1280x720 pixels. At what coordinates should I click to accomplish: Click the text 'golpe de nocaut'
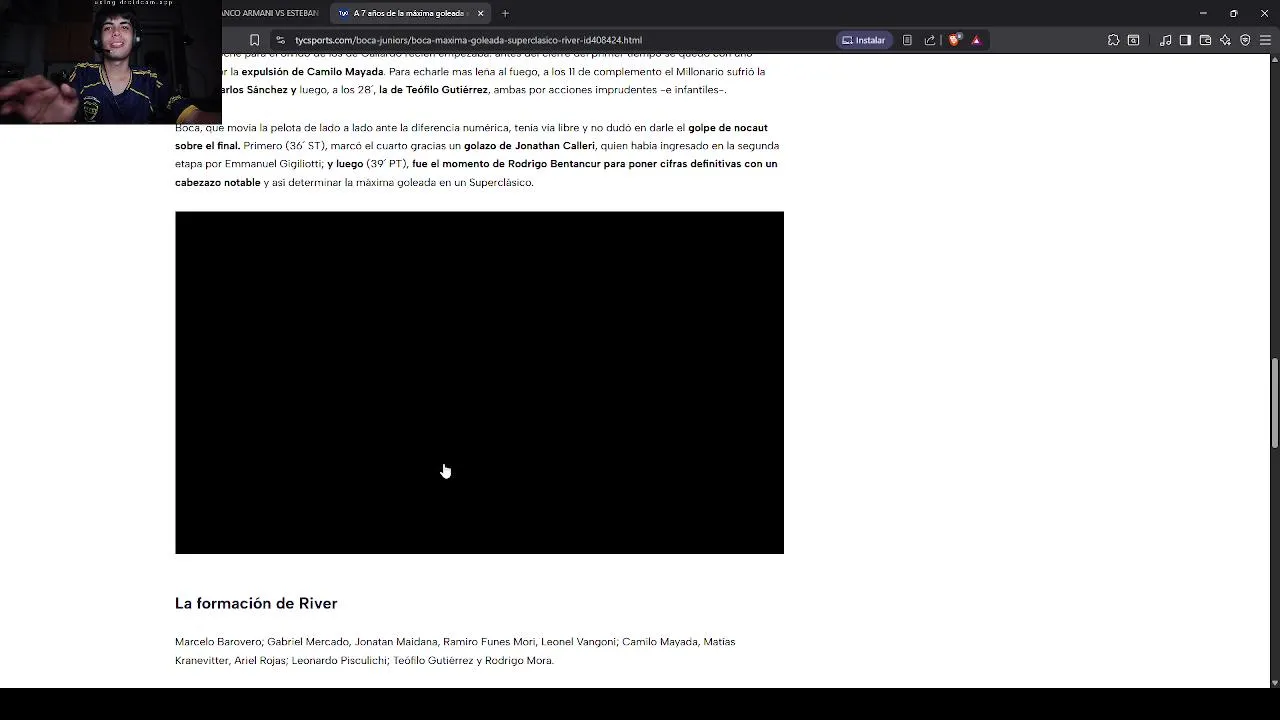pyautogui.click(x=728, y=128)
